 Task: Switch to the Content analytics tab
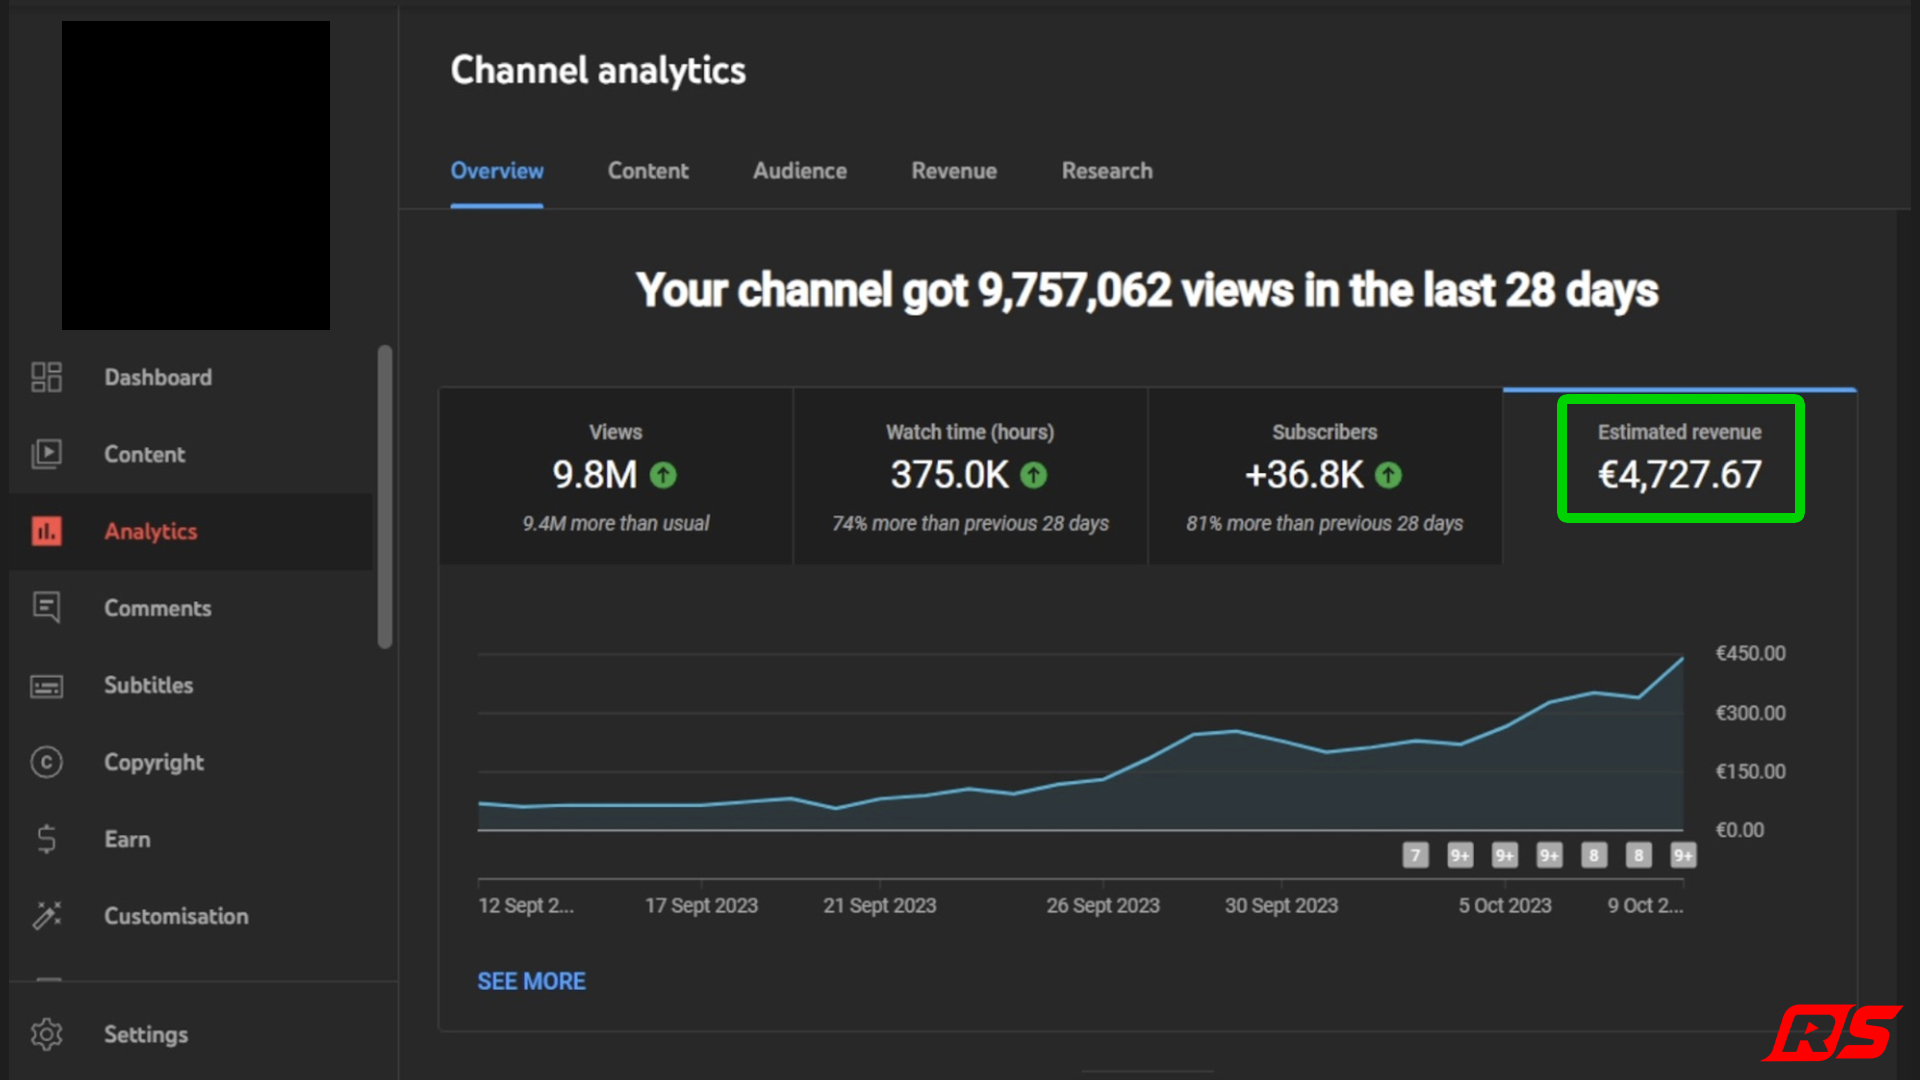pyautogui.click(x=648, y=171)
